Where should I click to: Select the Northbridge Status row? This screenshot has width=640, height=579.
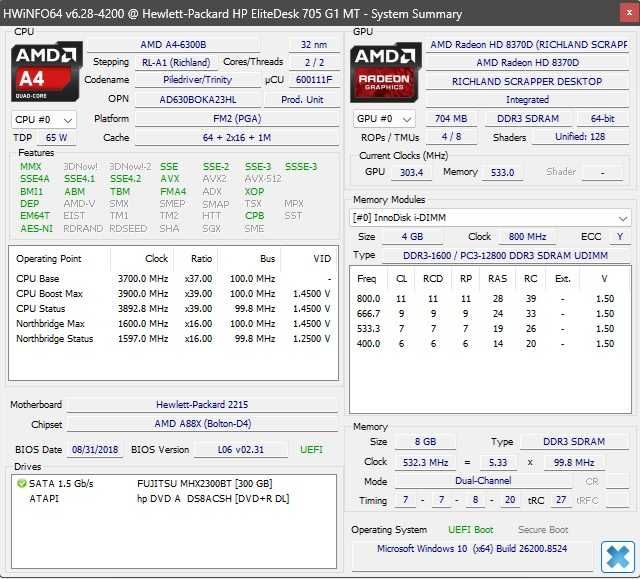tap(173, 339)
